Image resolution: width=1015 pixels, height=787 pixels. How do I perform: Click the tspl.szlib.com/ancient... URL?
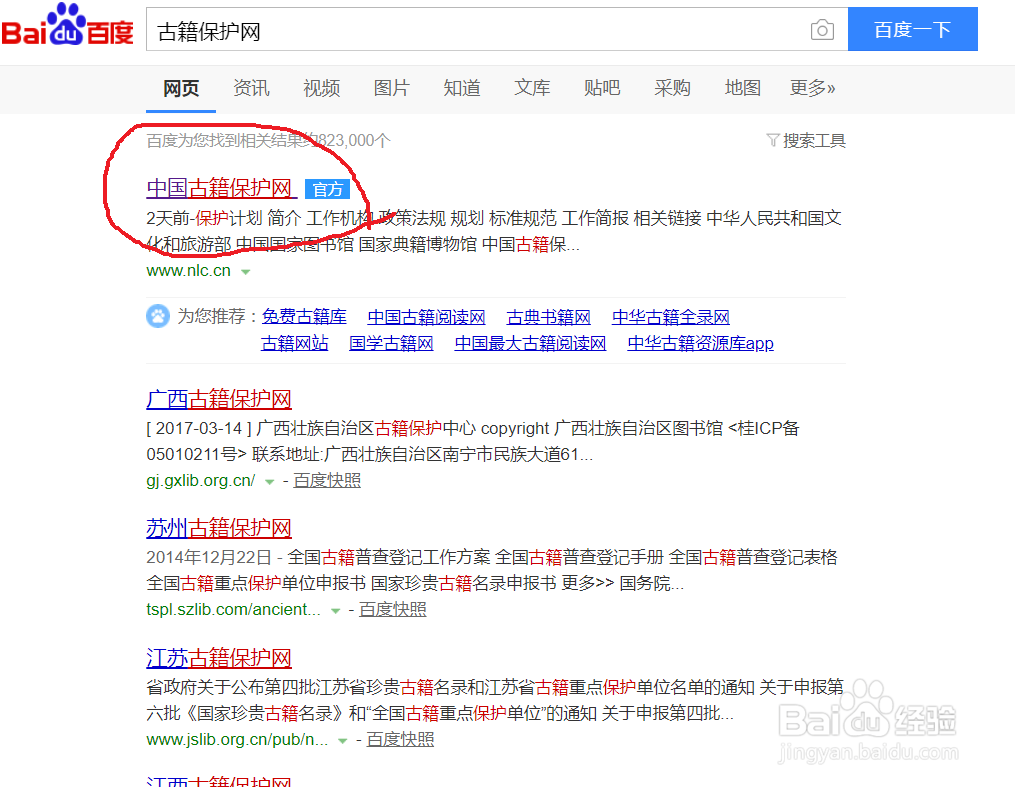pos(234,610)
